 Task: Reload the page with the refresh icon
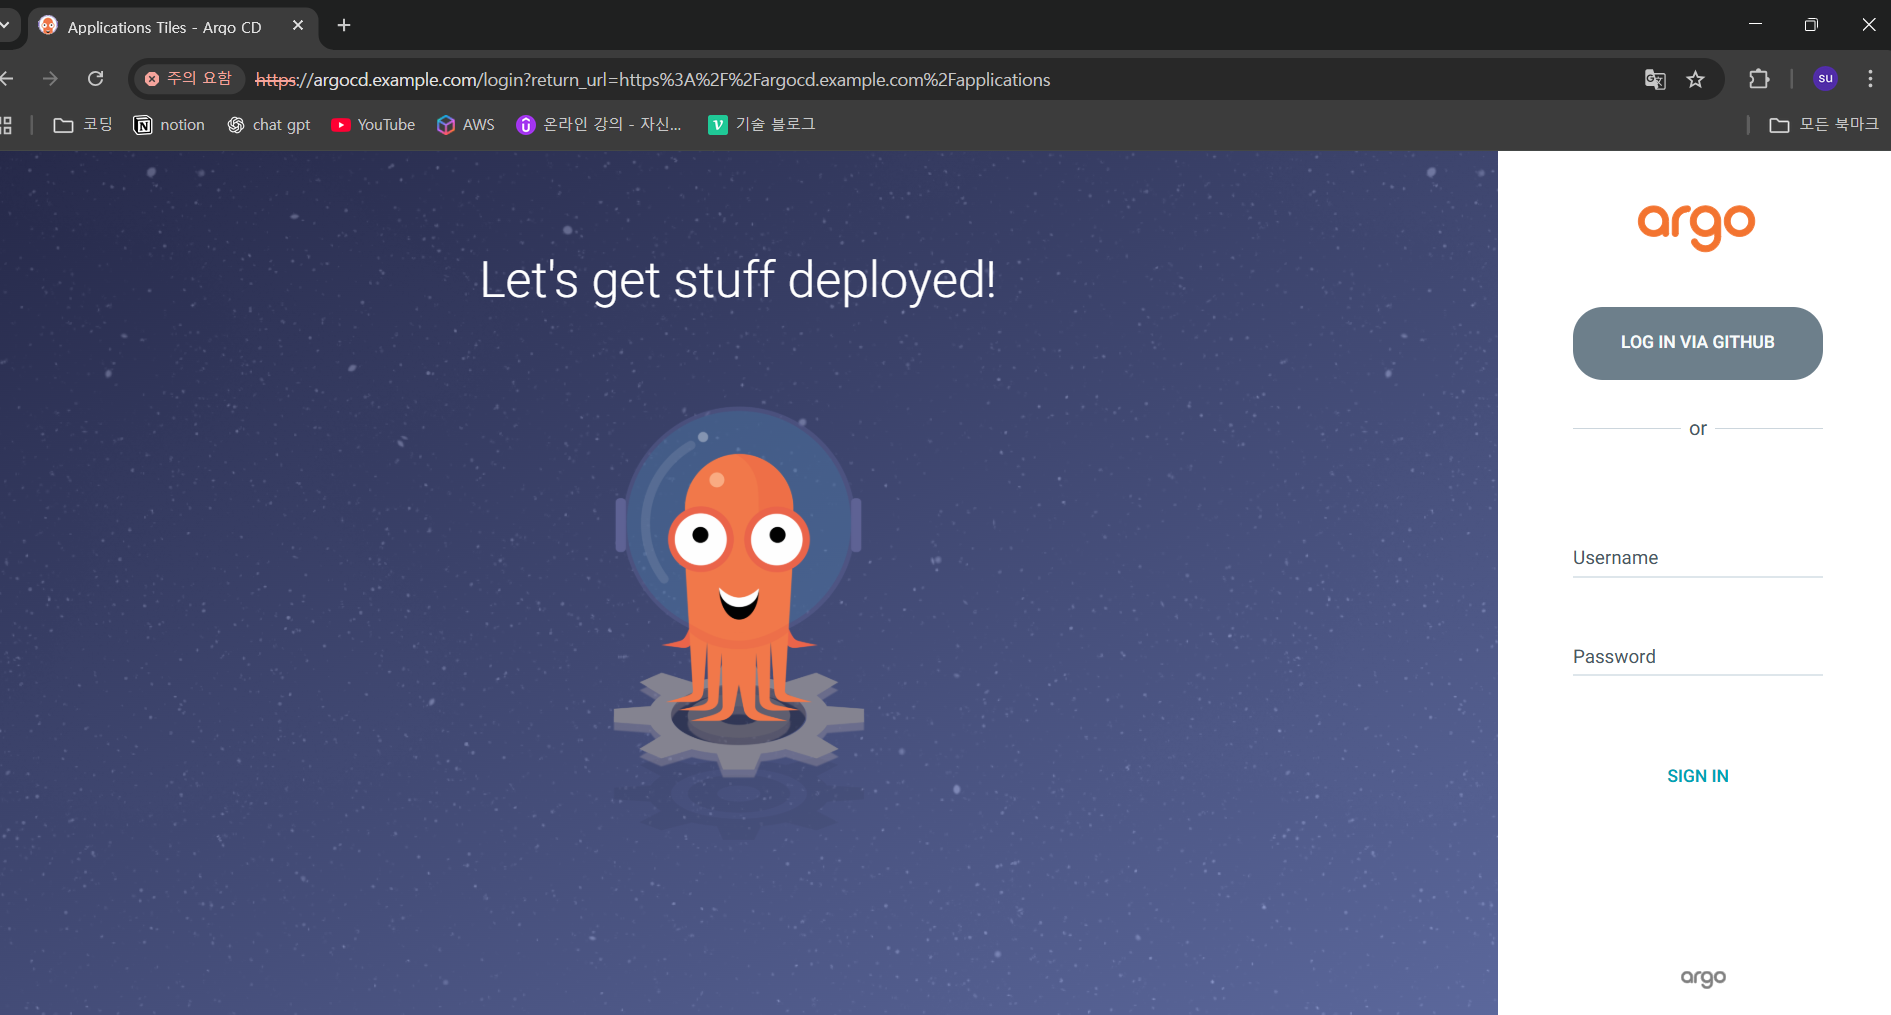click(x=96, y=79)
